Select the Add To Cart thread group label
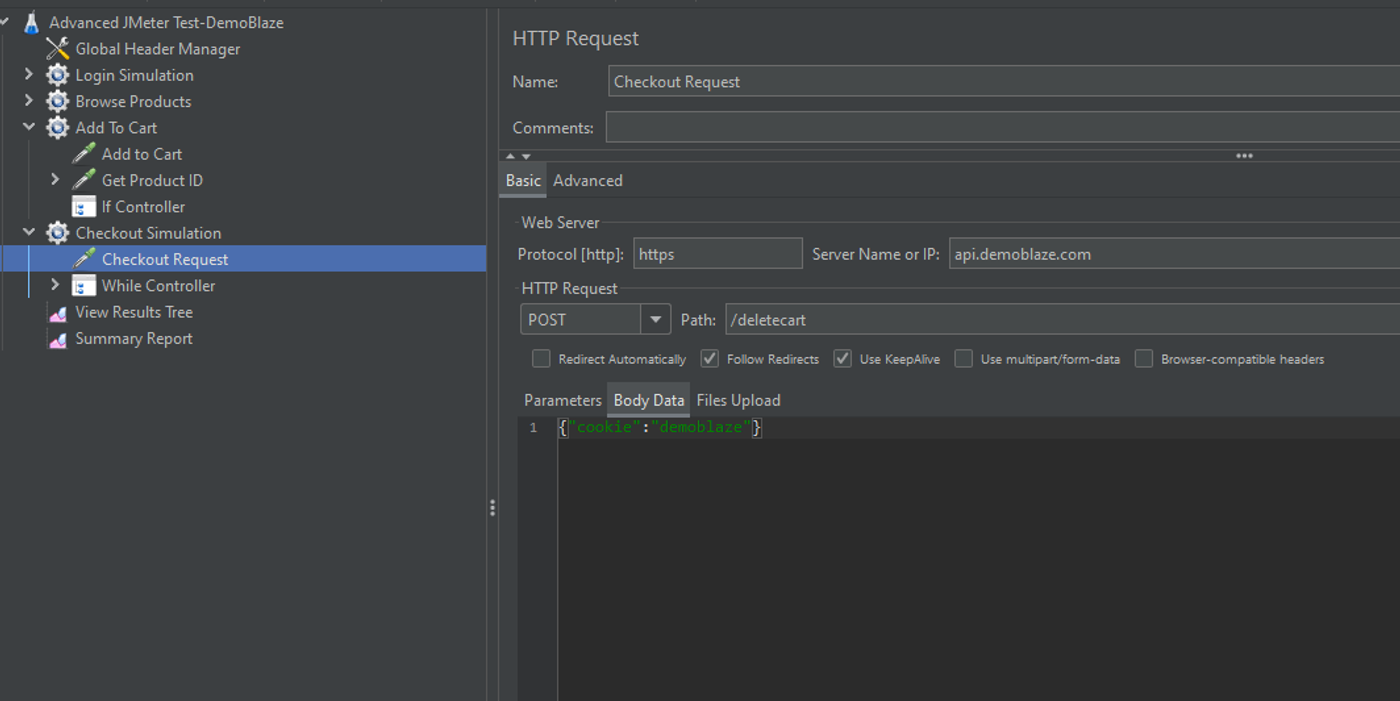Viewport: 1400px width, 701px height. (x=116, y=128)
